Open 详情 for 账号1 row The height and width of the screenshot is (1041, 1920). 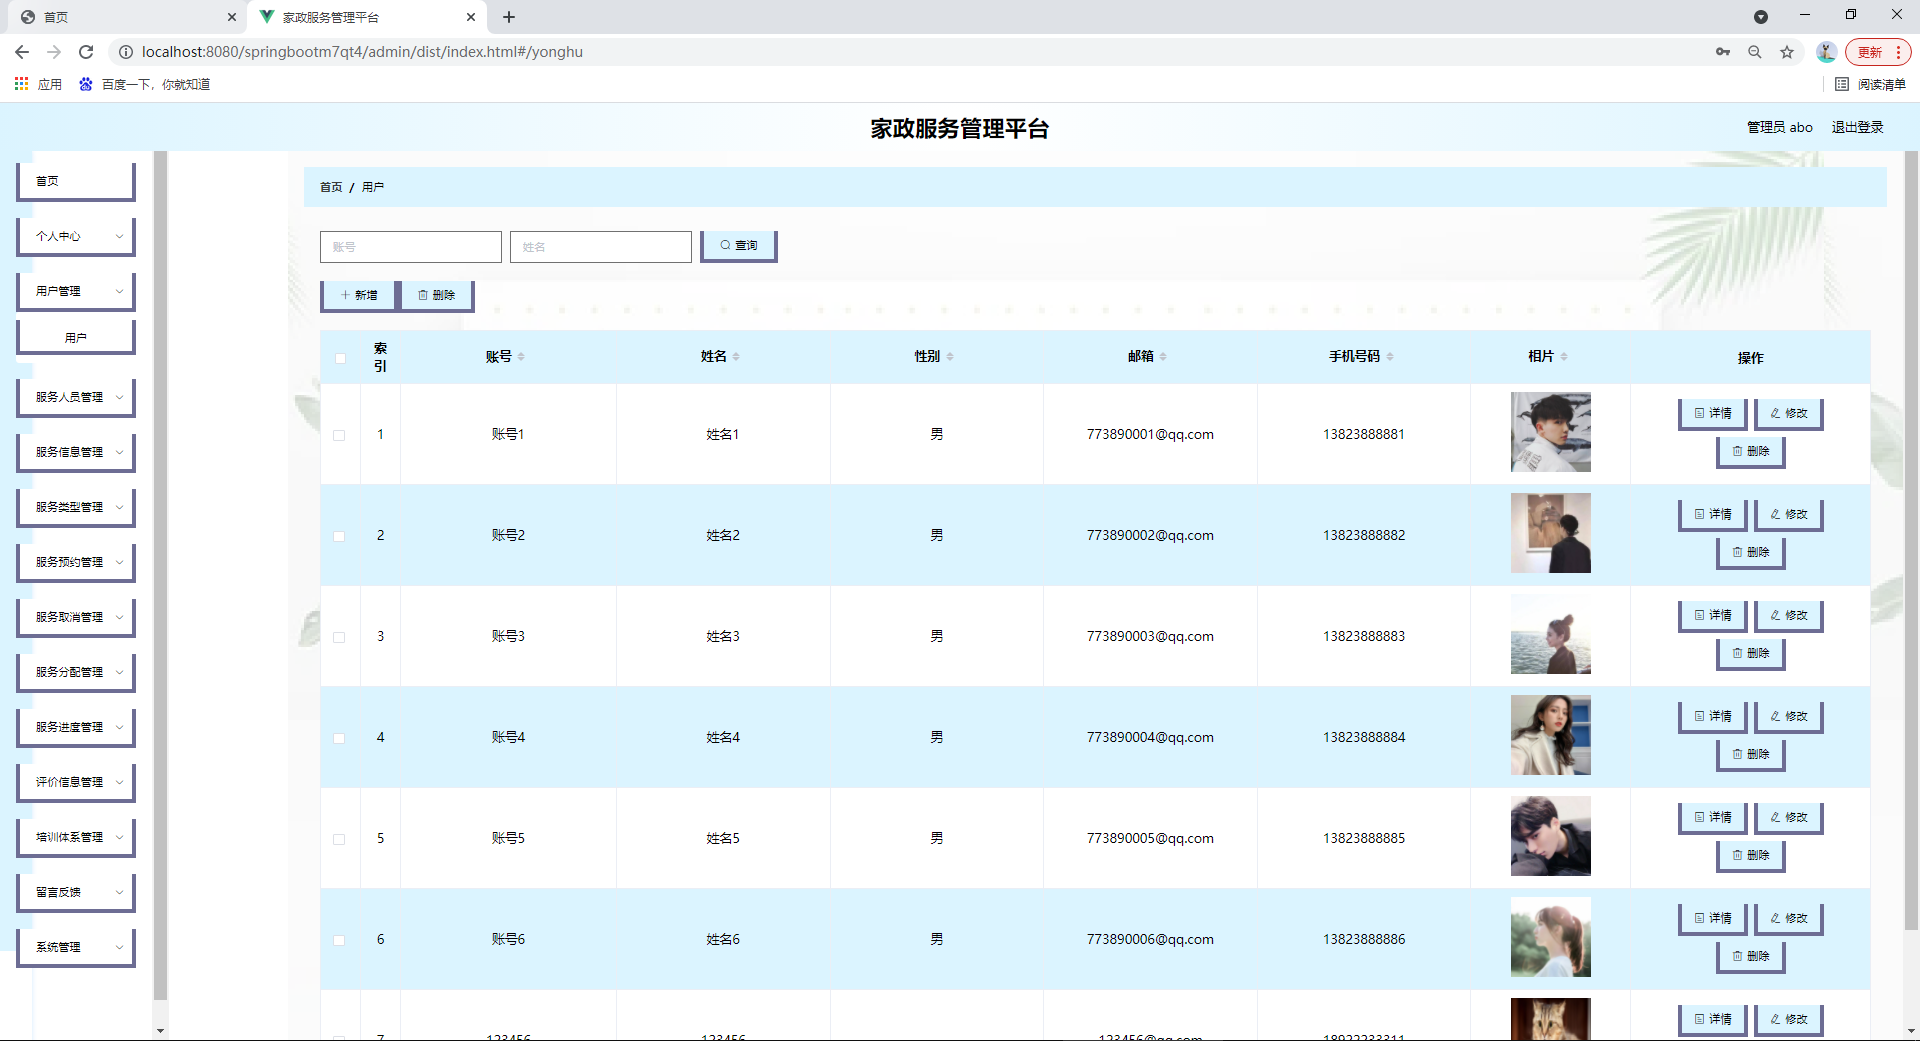click(x=1713, y=414)
